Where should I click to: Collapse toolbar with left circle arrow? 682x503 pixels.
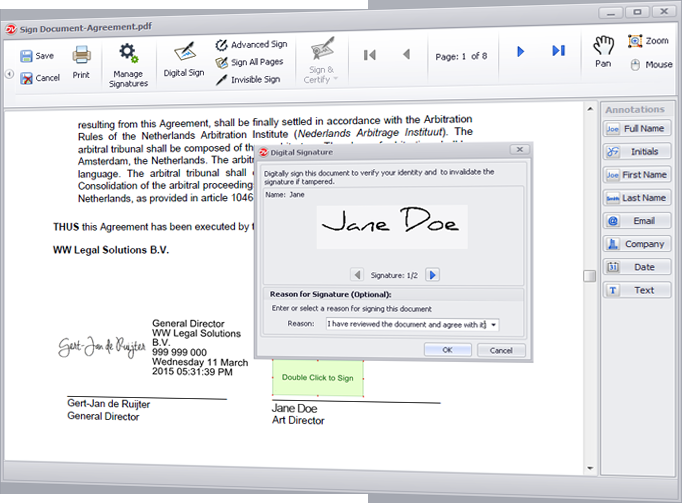click(10, 74)
